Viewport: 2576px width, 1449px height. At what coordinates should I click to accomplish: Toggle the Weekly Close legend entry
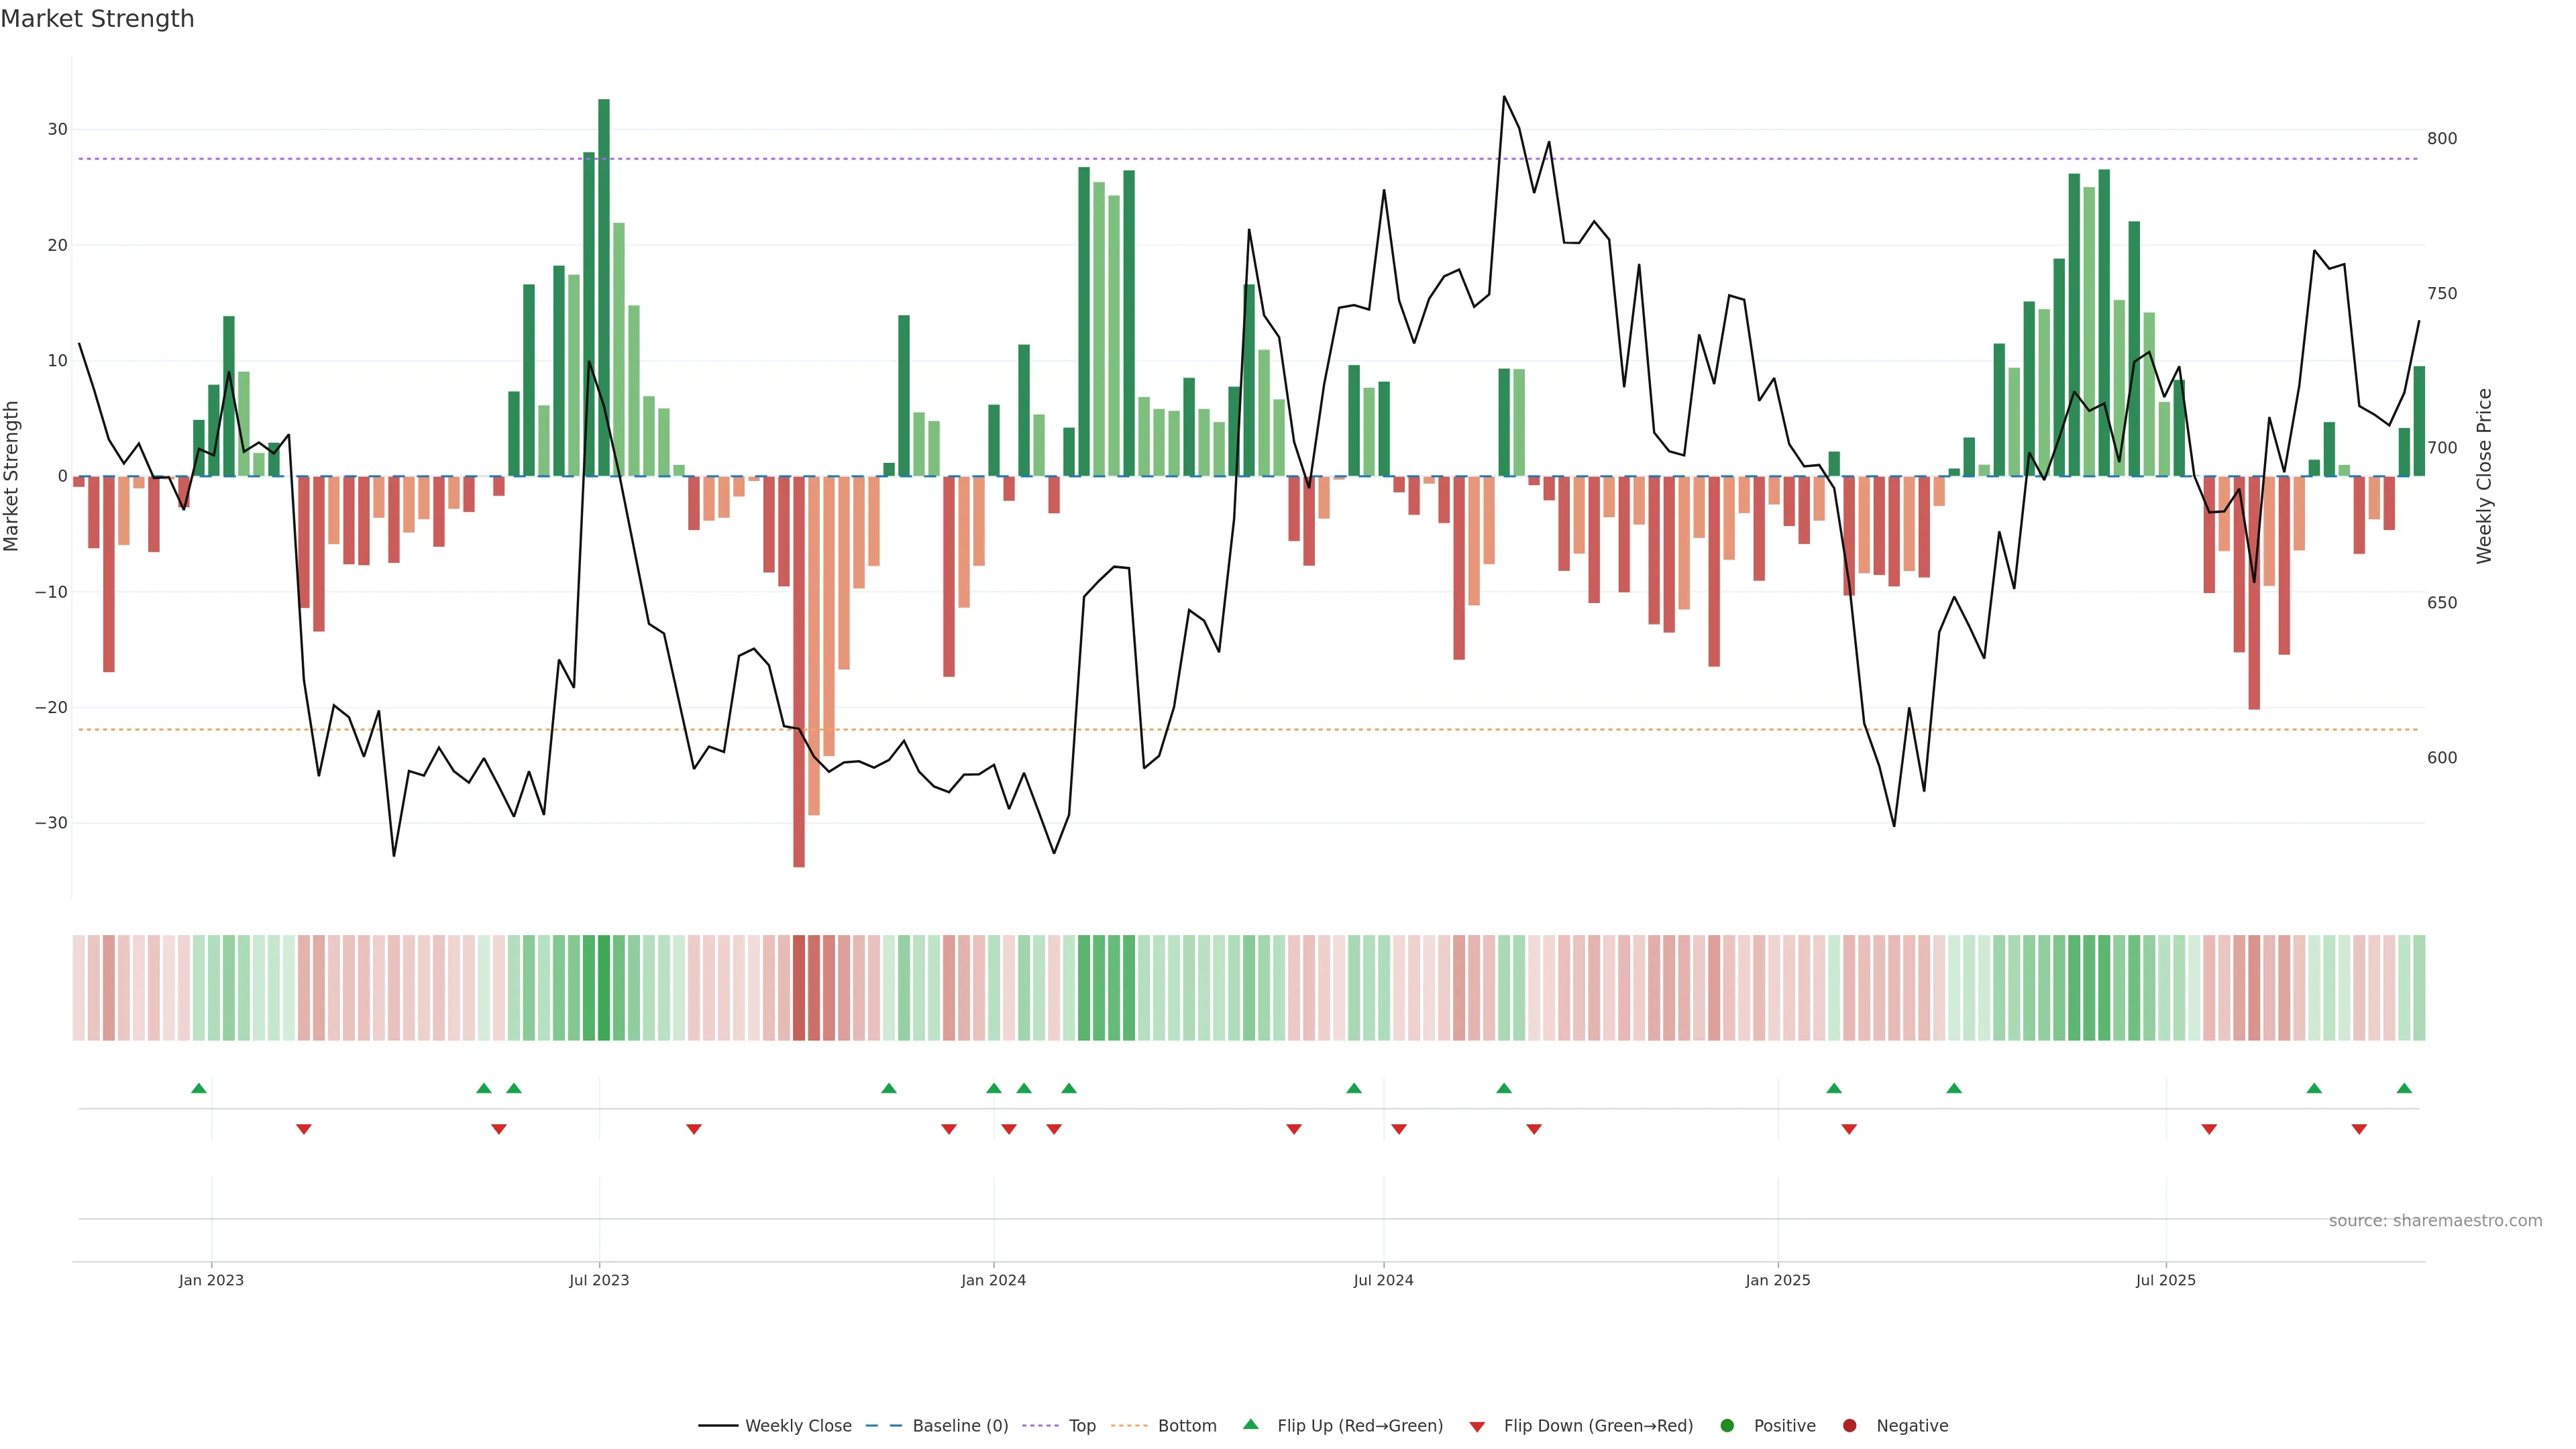[797, 1425]
